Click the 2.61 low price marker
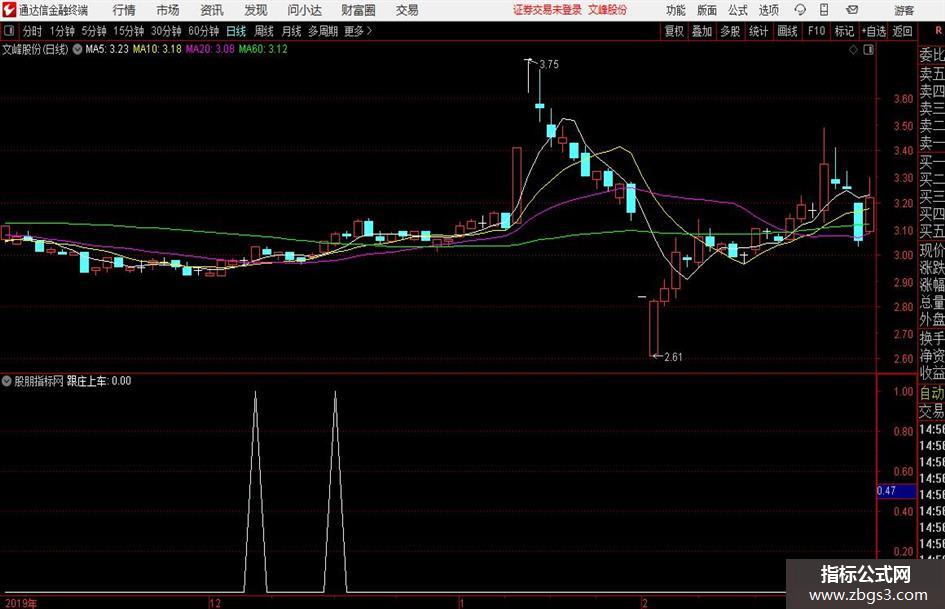The width and height of the screenshot is (945, 609). [673, 357]
